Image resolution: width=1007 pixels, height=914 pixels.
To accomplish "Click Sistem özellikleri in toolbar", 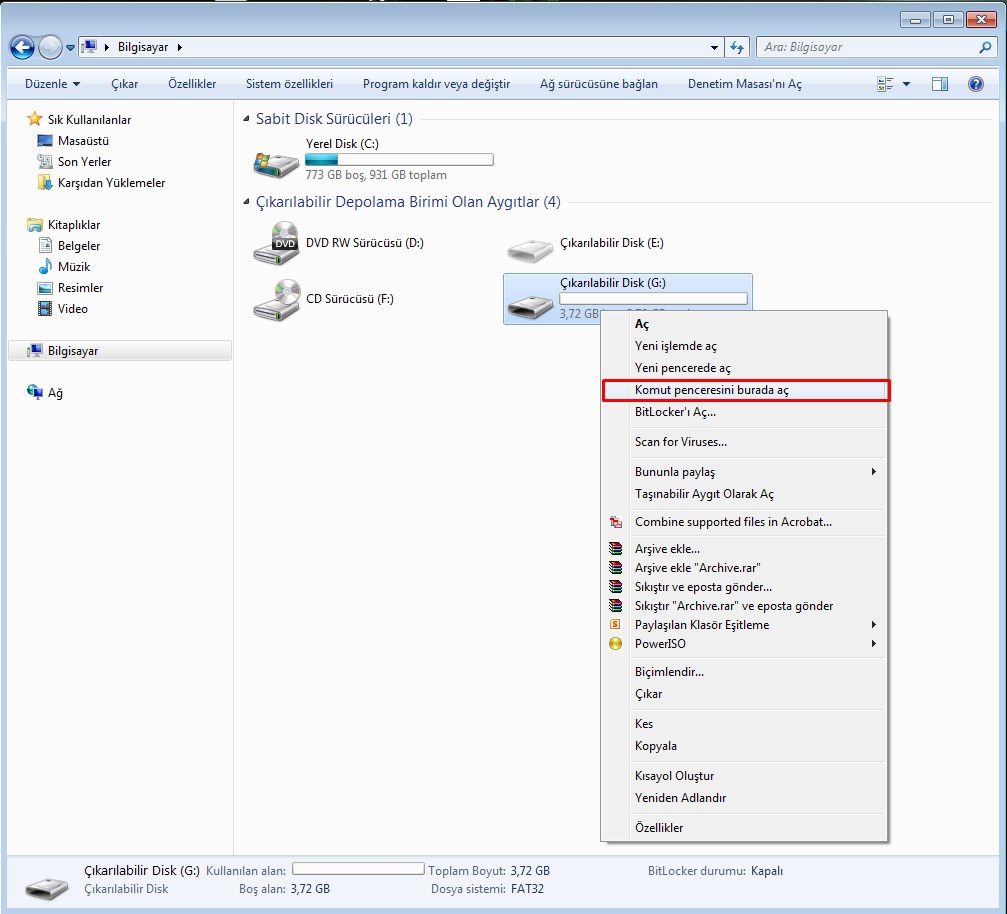I will [x=289, y=84].
